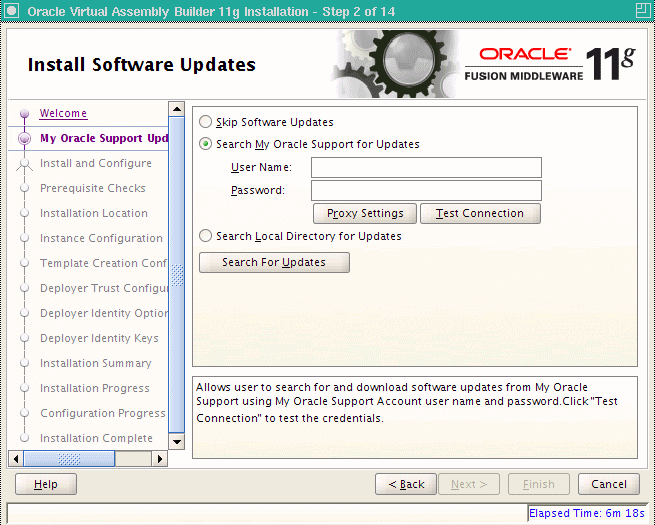The image size is (655, 525).
Task: Click the Elapsed Time status text
Action: point(587,513)
